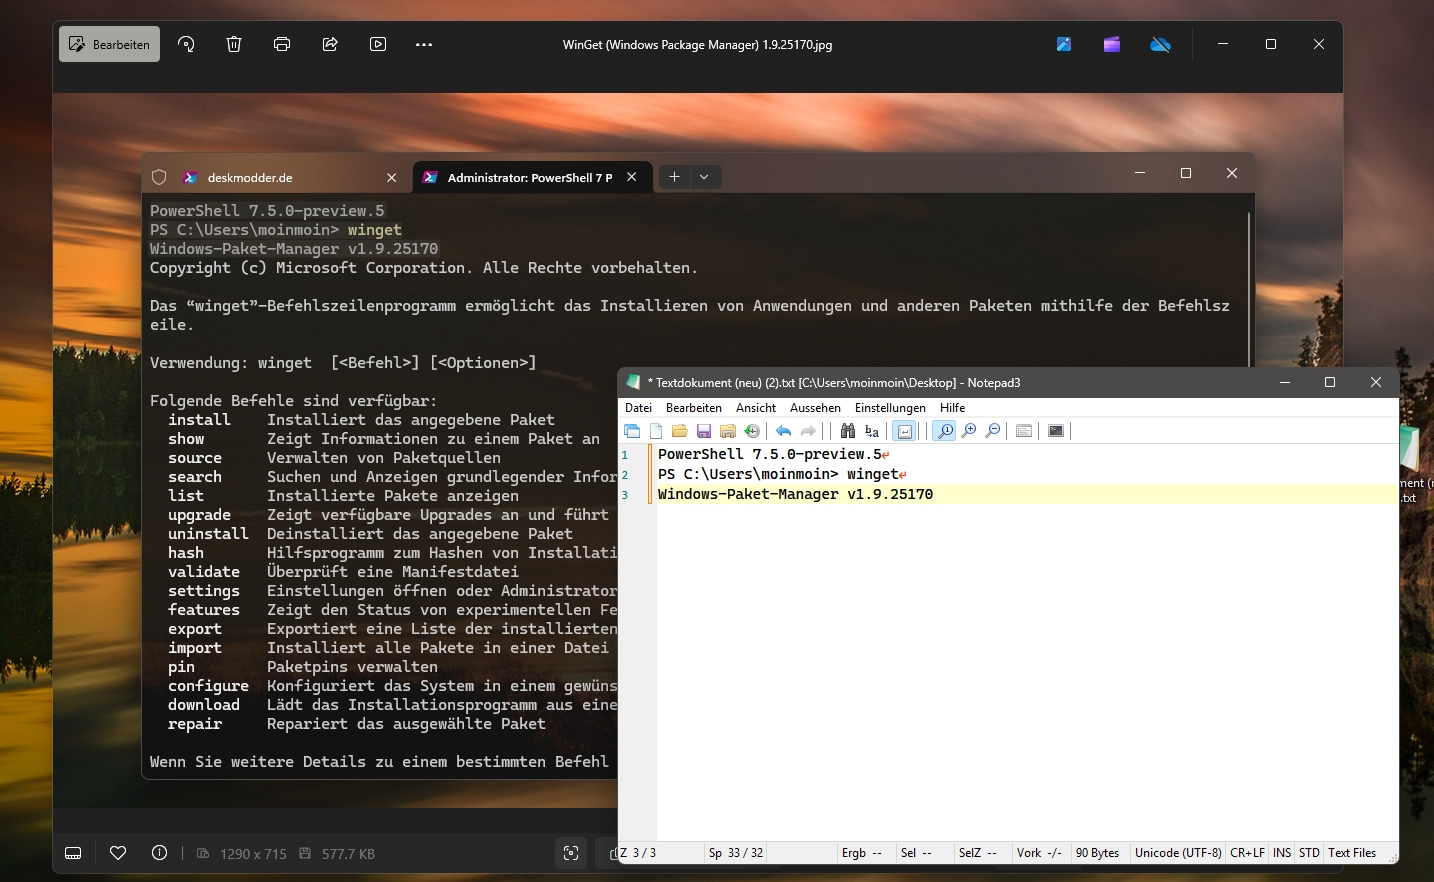Open Designer from the blue icon at Photos top-right
The image size is (1434, 882).
click(x=1064, y=44)
